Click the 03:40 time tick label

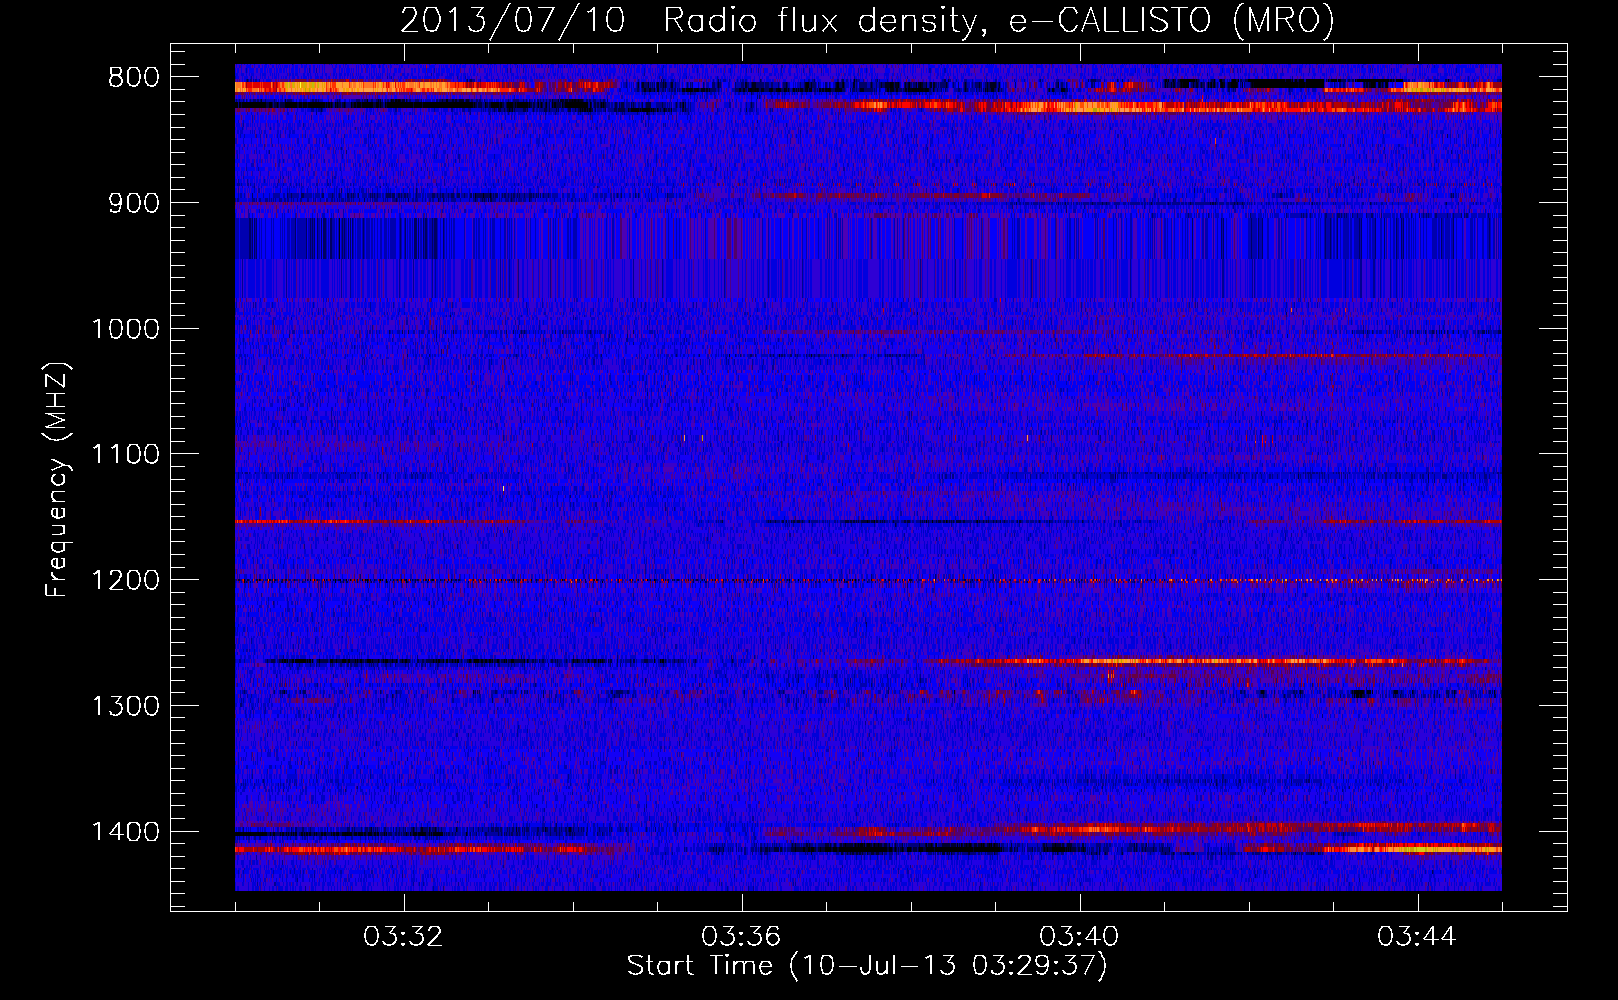(1079, 937)
